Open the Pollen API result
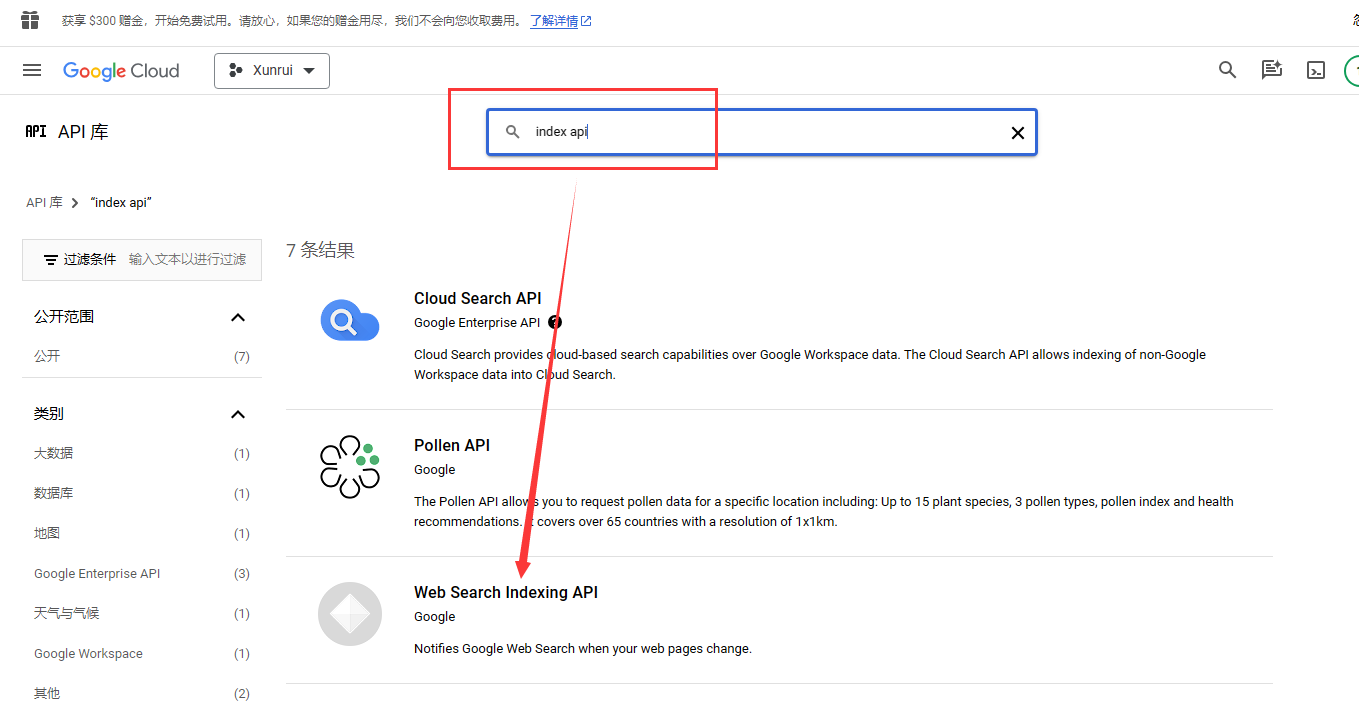 tap(452, 445)
